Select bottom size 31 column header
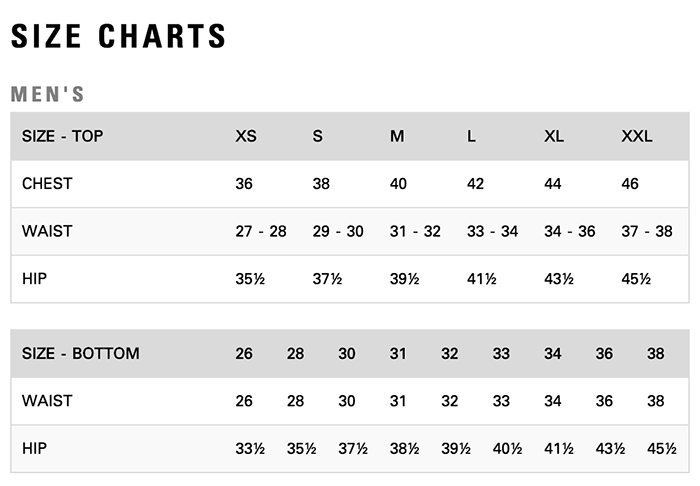 coord(398,353)
